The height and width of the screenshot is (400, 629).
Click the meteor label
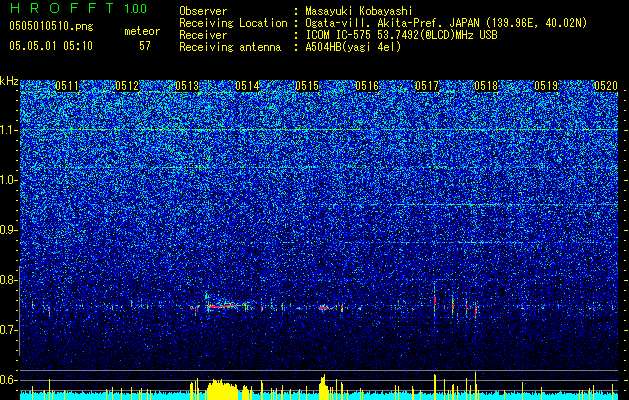coord(142,31)
